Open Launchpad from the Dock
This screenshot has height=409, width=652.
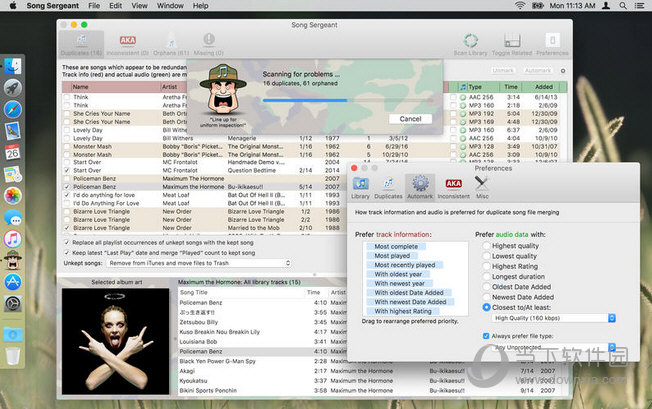(13, 88)
